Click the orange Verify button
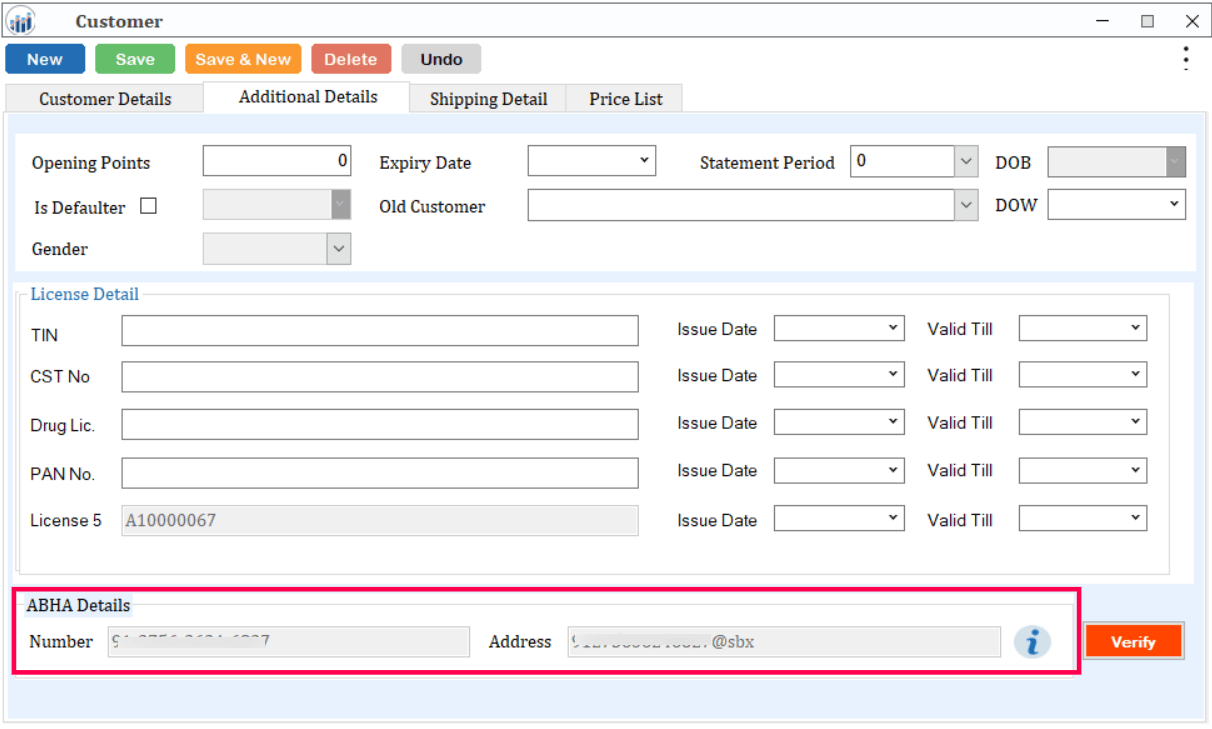 (x=1133, y=642)
